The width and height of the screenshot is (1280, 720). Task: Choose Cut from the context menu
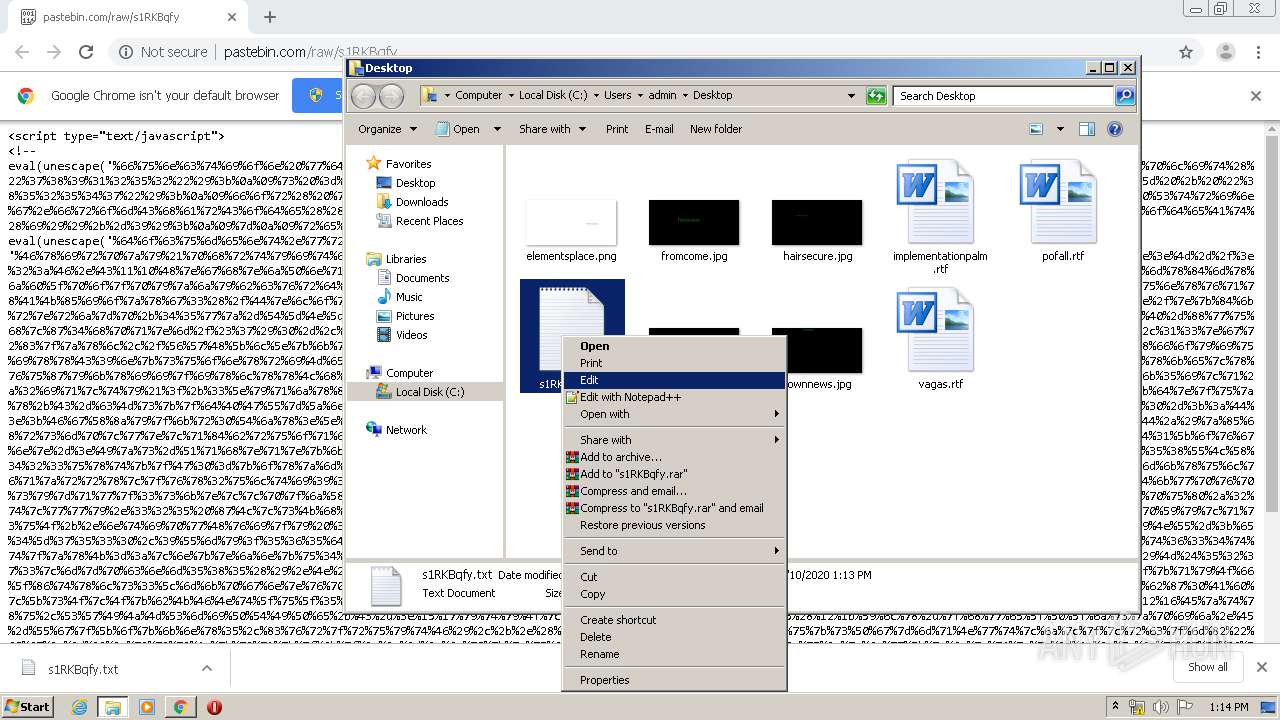click(x=674, y=577)
